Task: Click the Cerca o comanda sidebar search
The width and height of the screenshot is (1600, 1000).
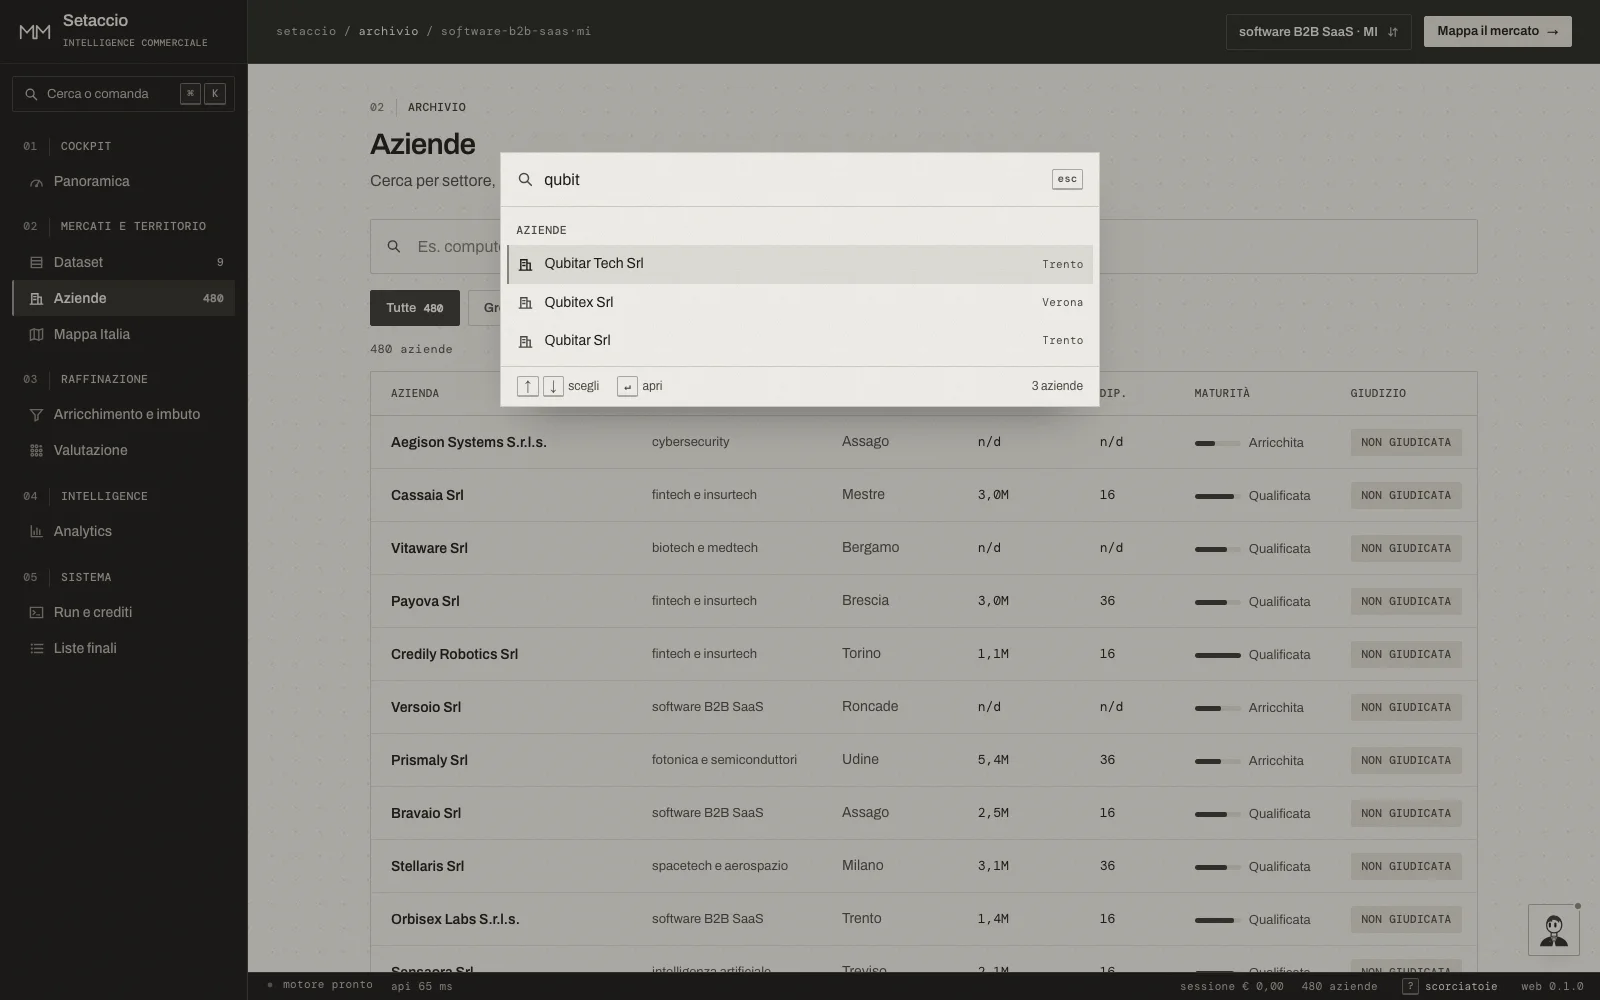Action: (x=123, y=94)
